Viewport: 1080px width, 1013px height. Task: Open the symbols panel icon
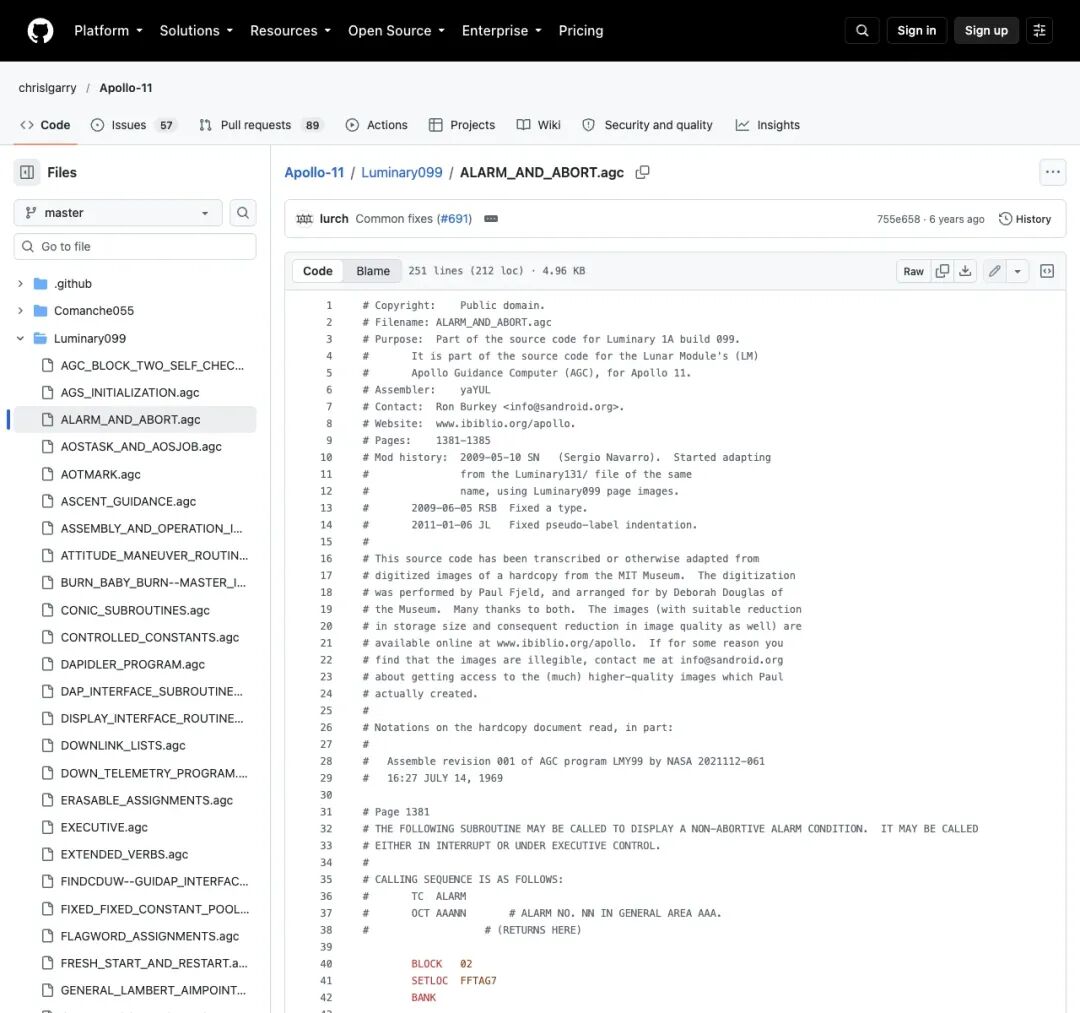pyautogui.click(x=1047, y=271)
